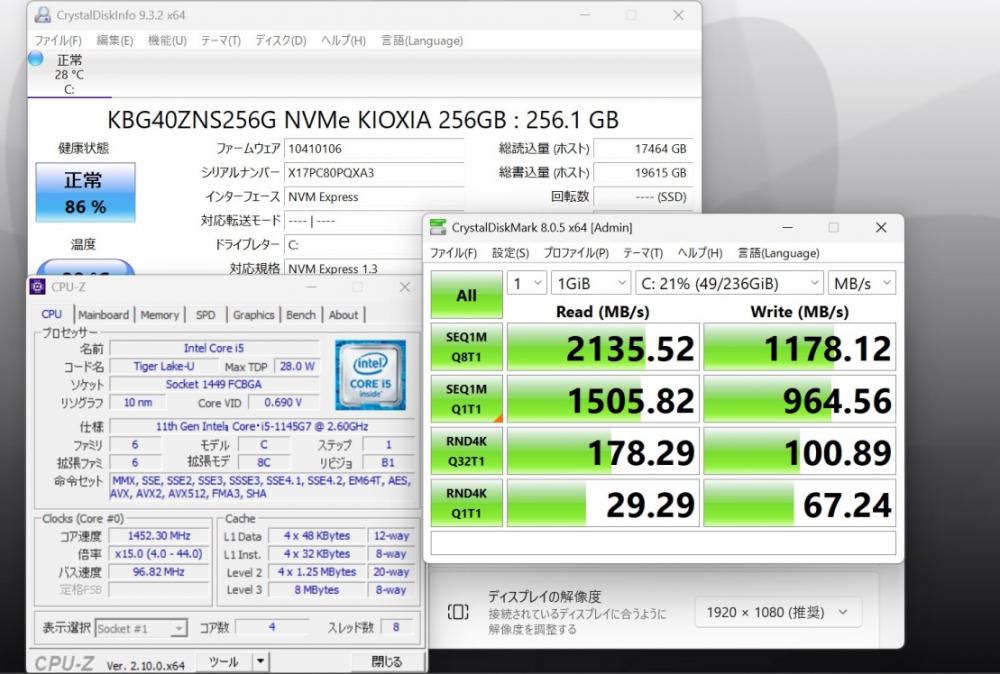Open ファイル(F) menu in CrystalDiskMark
The width and height of the screenshot is (1000, 674).
click(x=453, y=253)
